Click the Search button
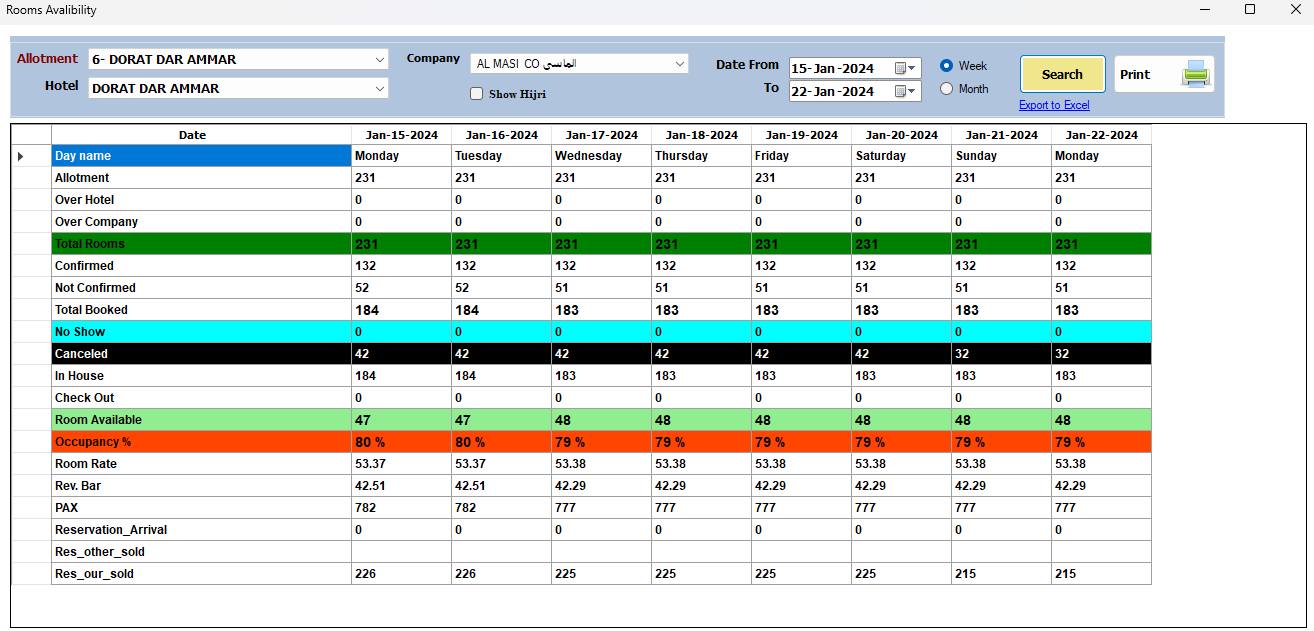 [1062, 74]
